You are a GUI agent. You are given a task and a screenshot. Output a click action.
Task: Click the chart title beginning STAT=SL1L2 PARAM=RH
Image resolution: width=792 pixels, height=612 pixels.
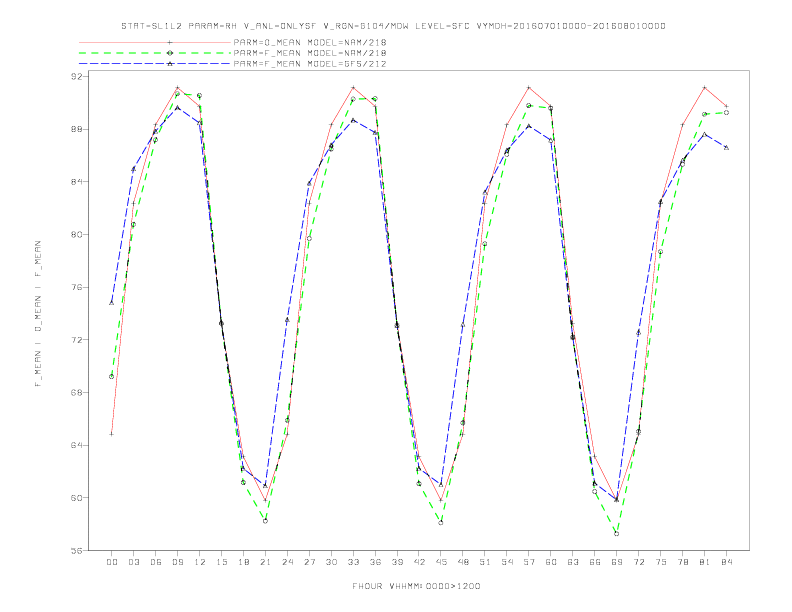tap(393, 26)
